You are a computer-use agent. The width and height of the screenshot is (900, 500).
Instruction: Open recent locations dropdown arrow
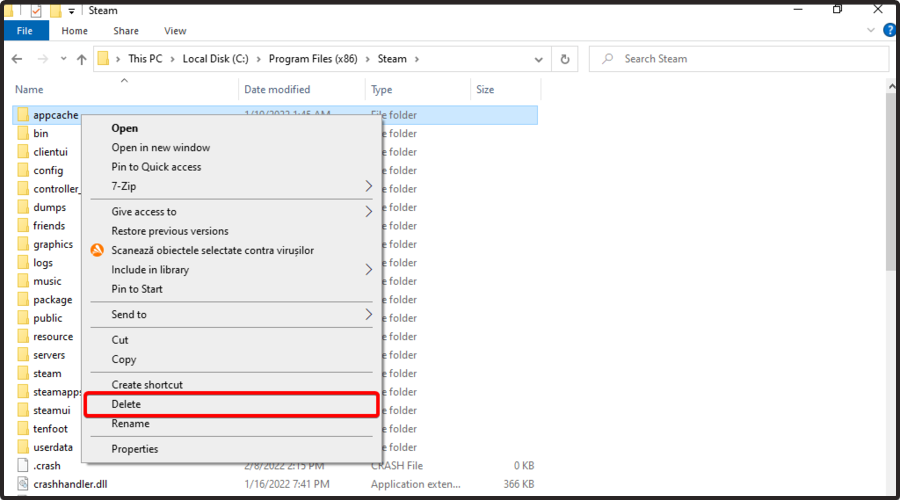click(63, 59)
